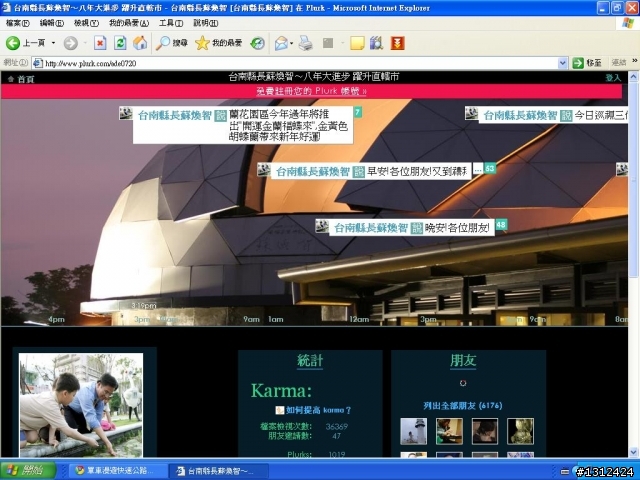Open the 檔案 (File) menu
Image resolution: width=640 pixels, height=480 pixels.
18,23
